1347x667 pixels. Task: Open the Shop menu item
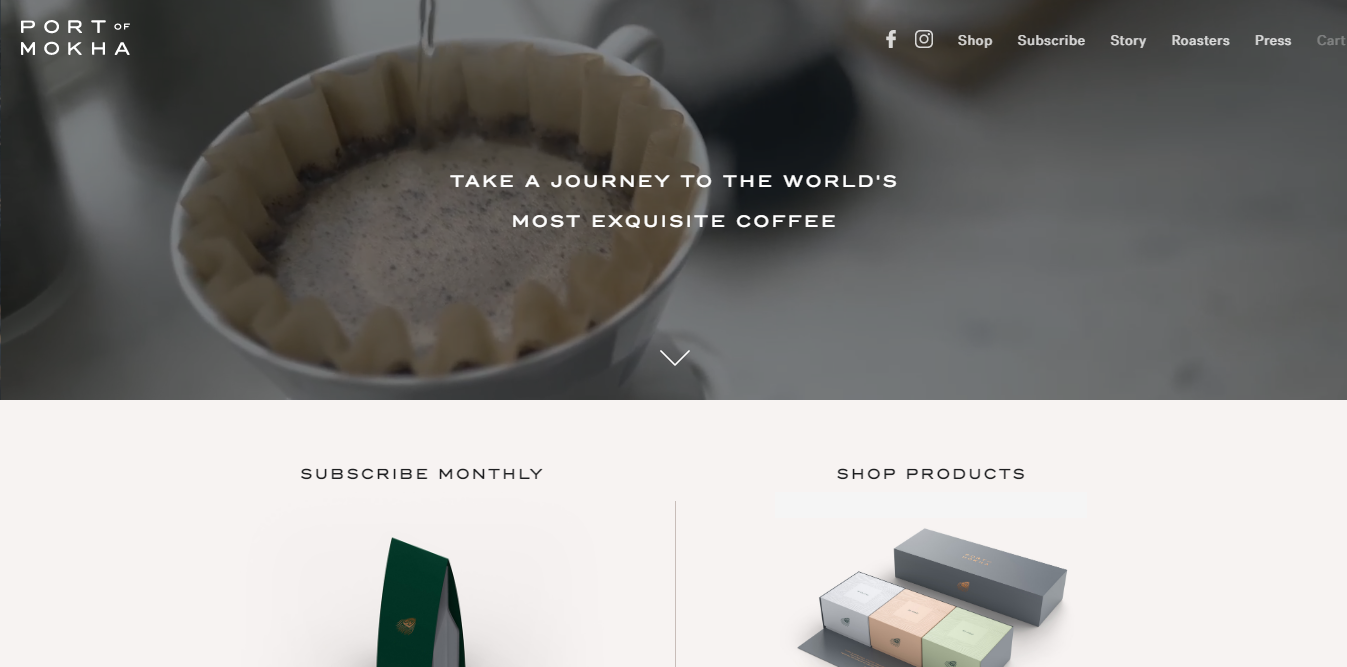coord(975,40)
